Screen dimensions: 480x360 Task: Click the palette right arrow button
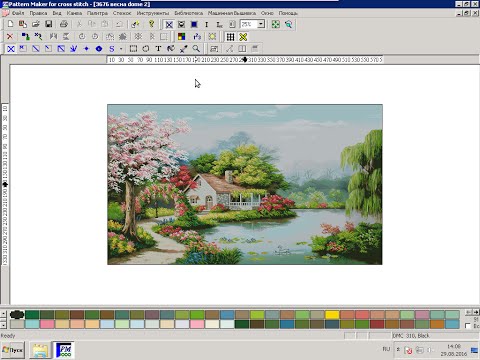point(476,312)
